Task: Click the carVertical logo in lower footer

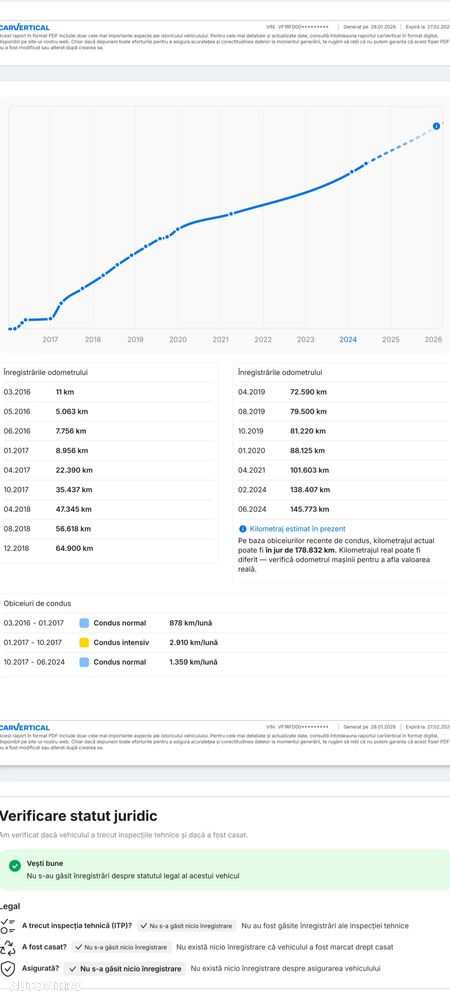Action: pyautogui.click(x=24, y=727)
